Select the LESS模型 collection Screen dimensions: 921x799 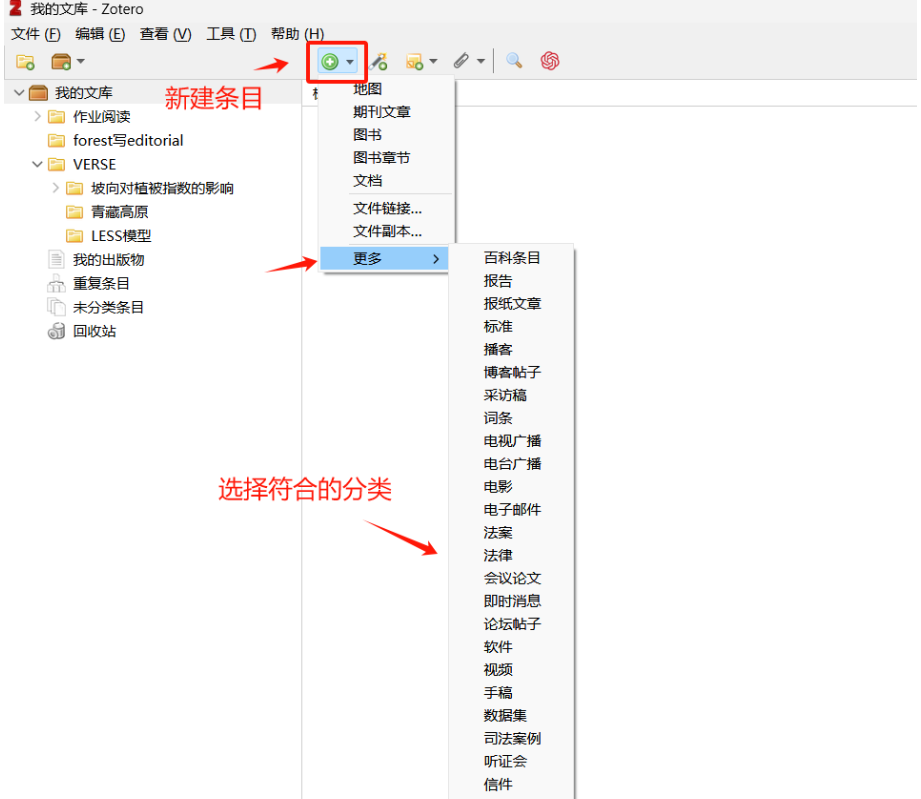(121, 236)
